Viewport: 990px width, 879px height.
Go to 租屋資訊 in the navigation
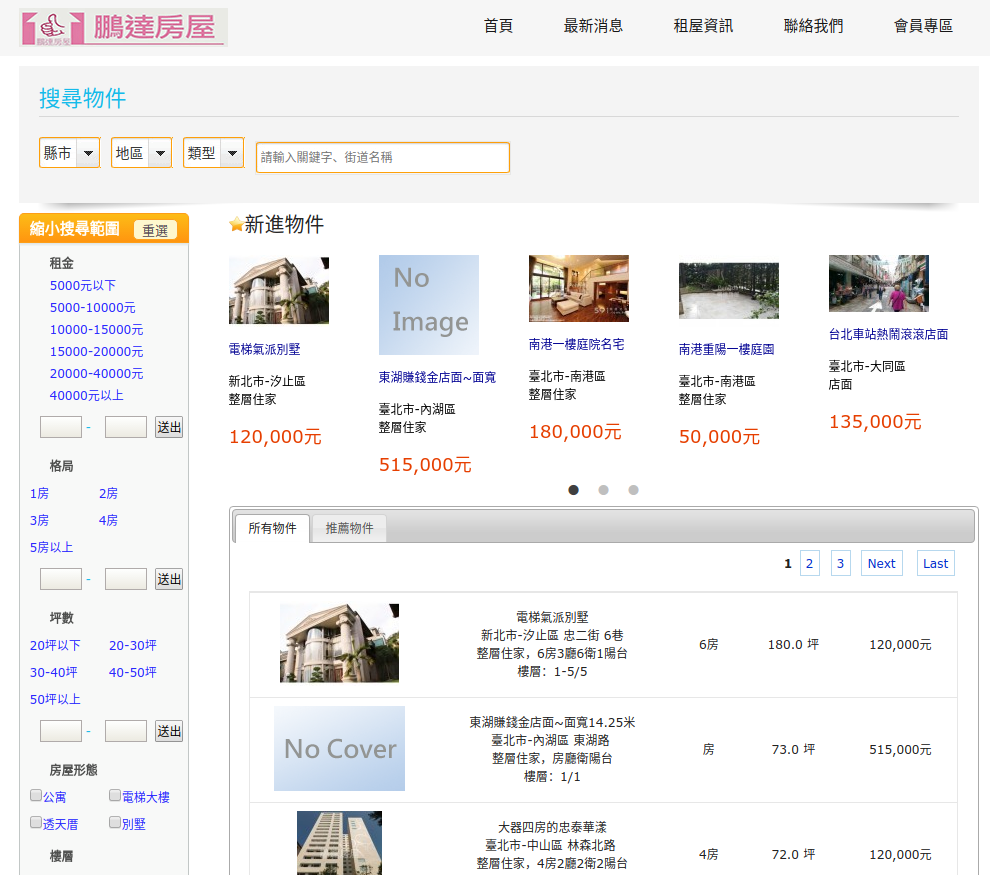703,26
